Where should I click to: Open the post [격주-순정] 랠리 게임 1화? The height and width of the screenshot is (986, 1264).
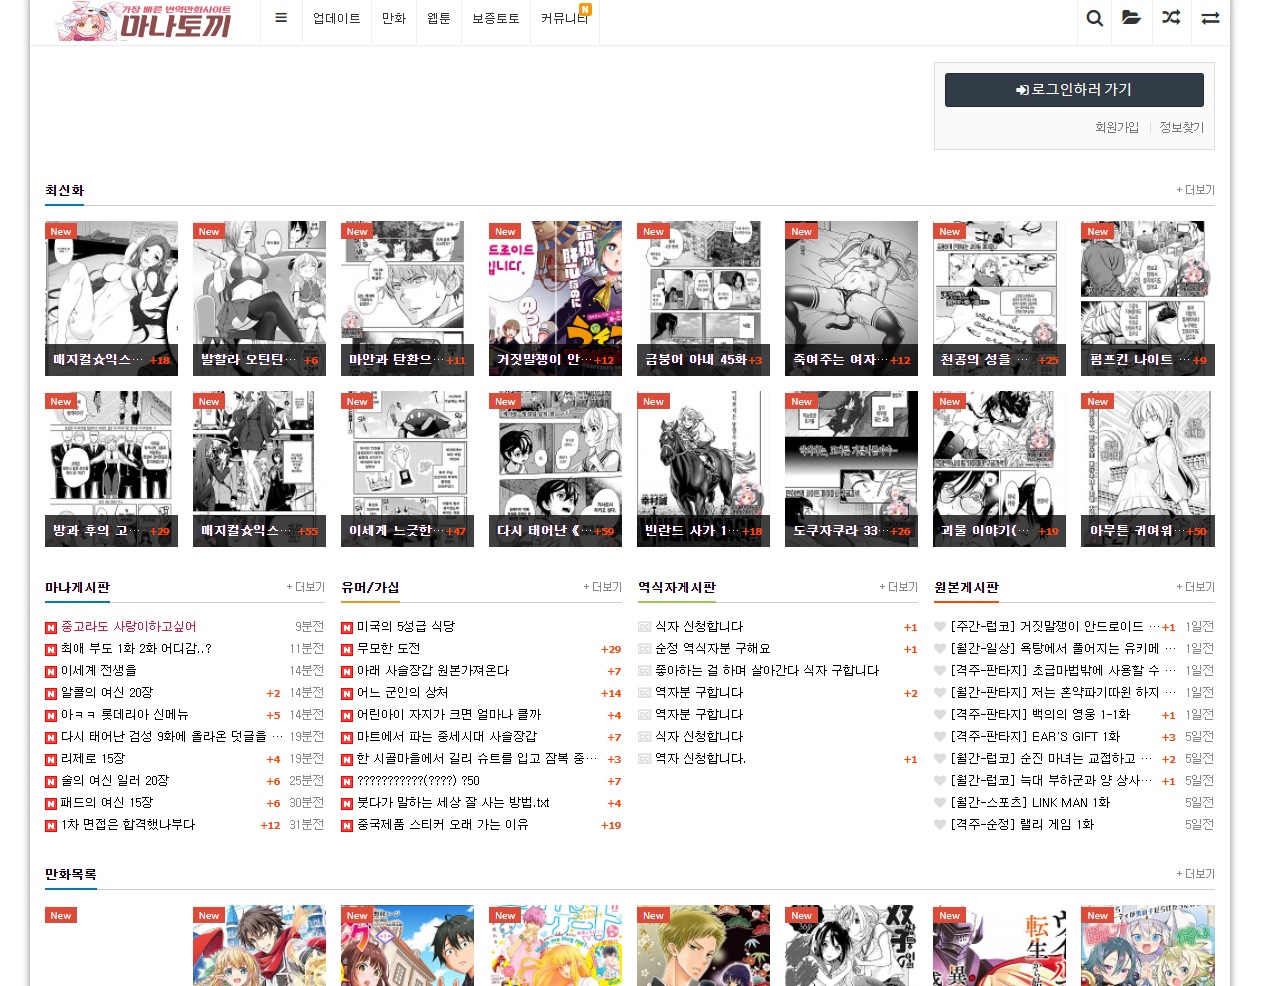coord(1023,825)
